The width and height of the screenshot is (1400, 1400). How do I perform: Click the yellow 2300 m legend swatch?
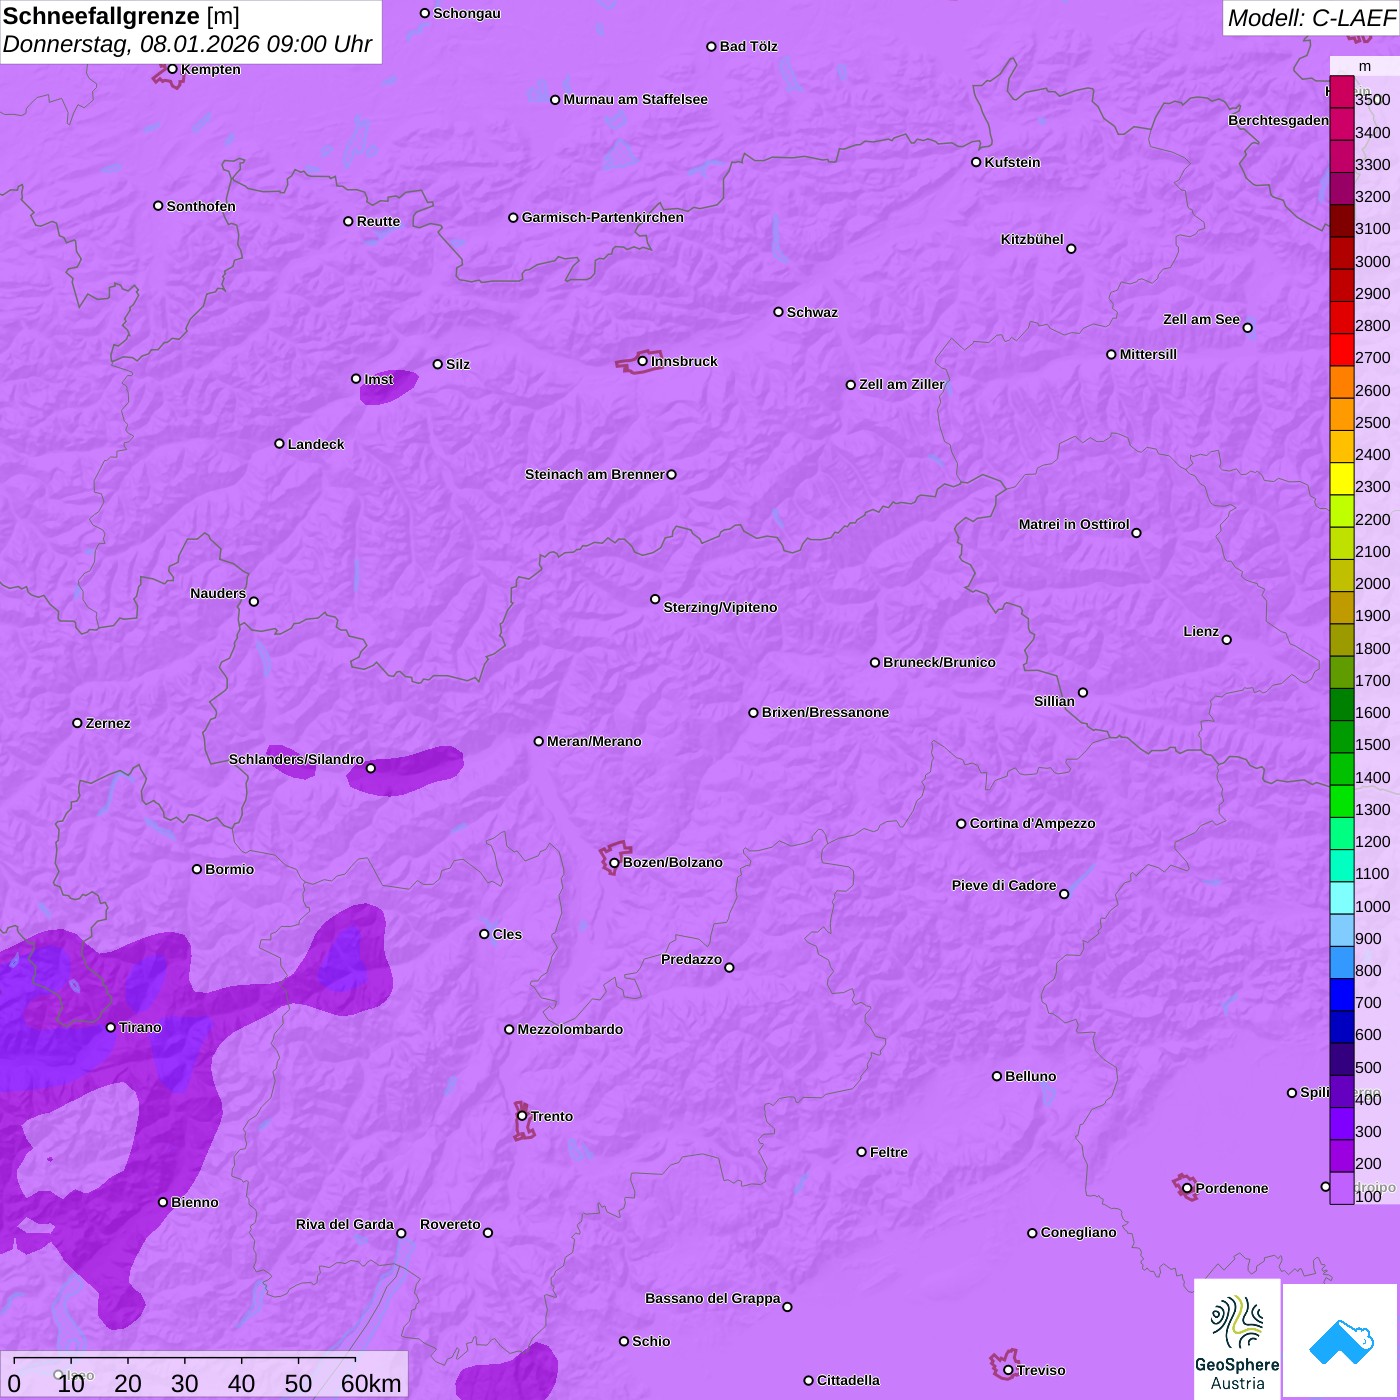point(1342,479)
